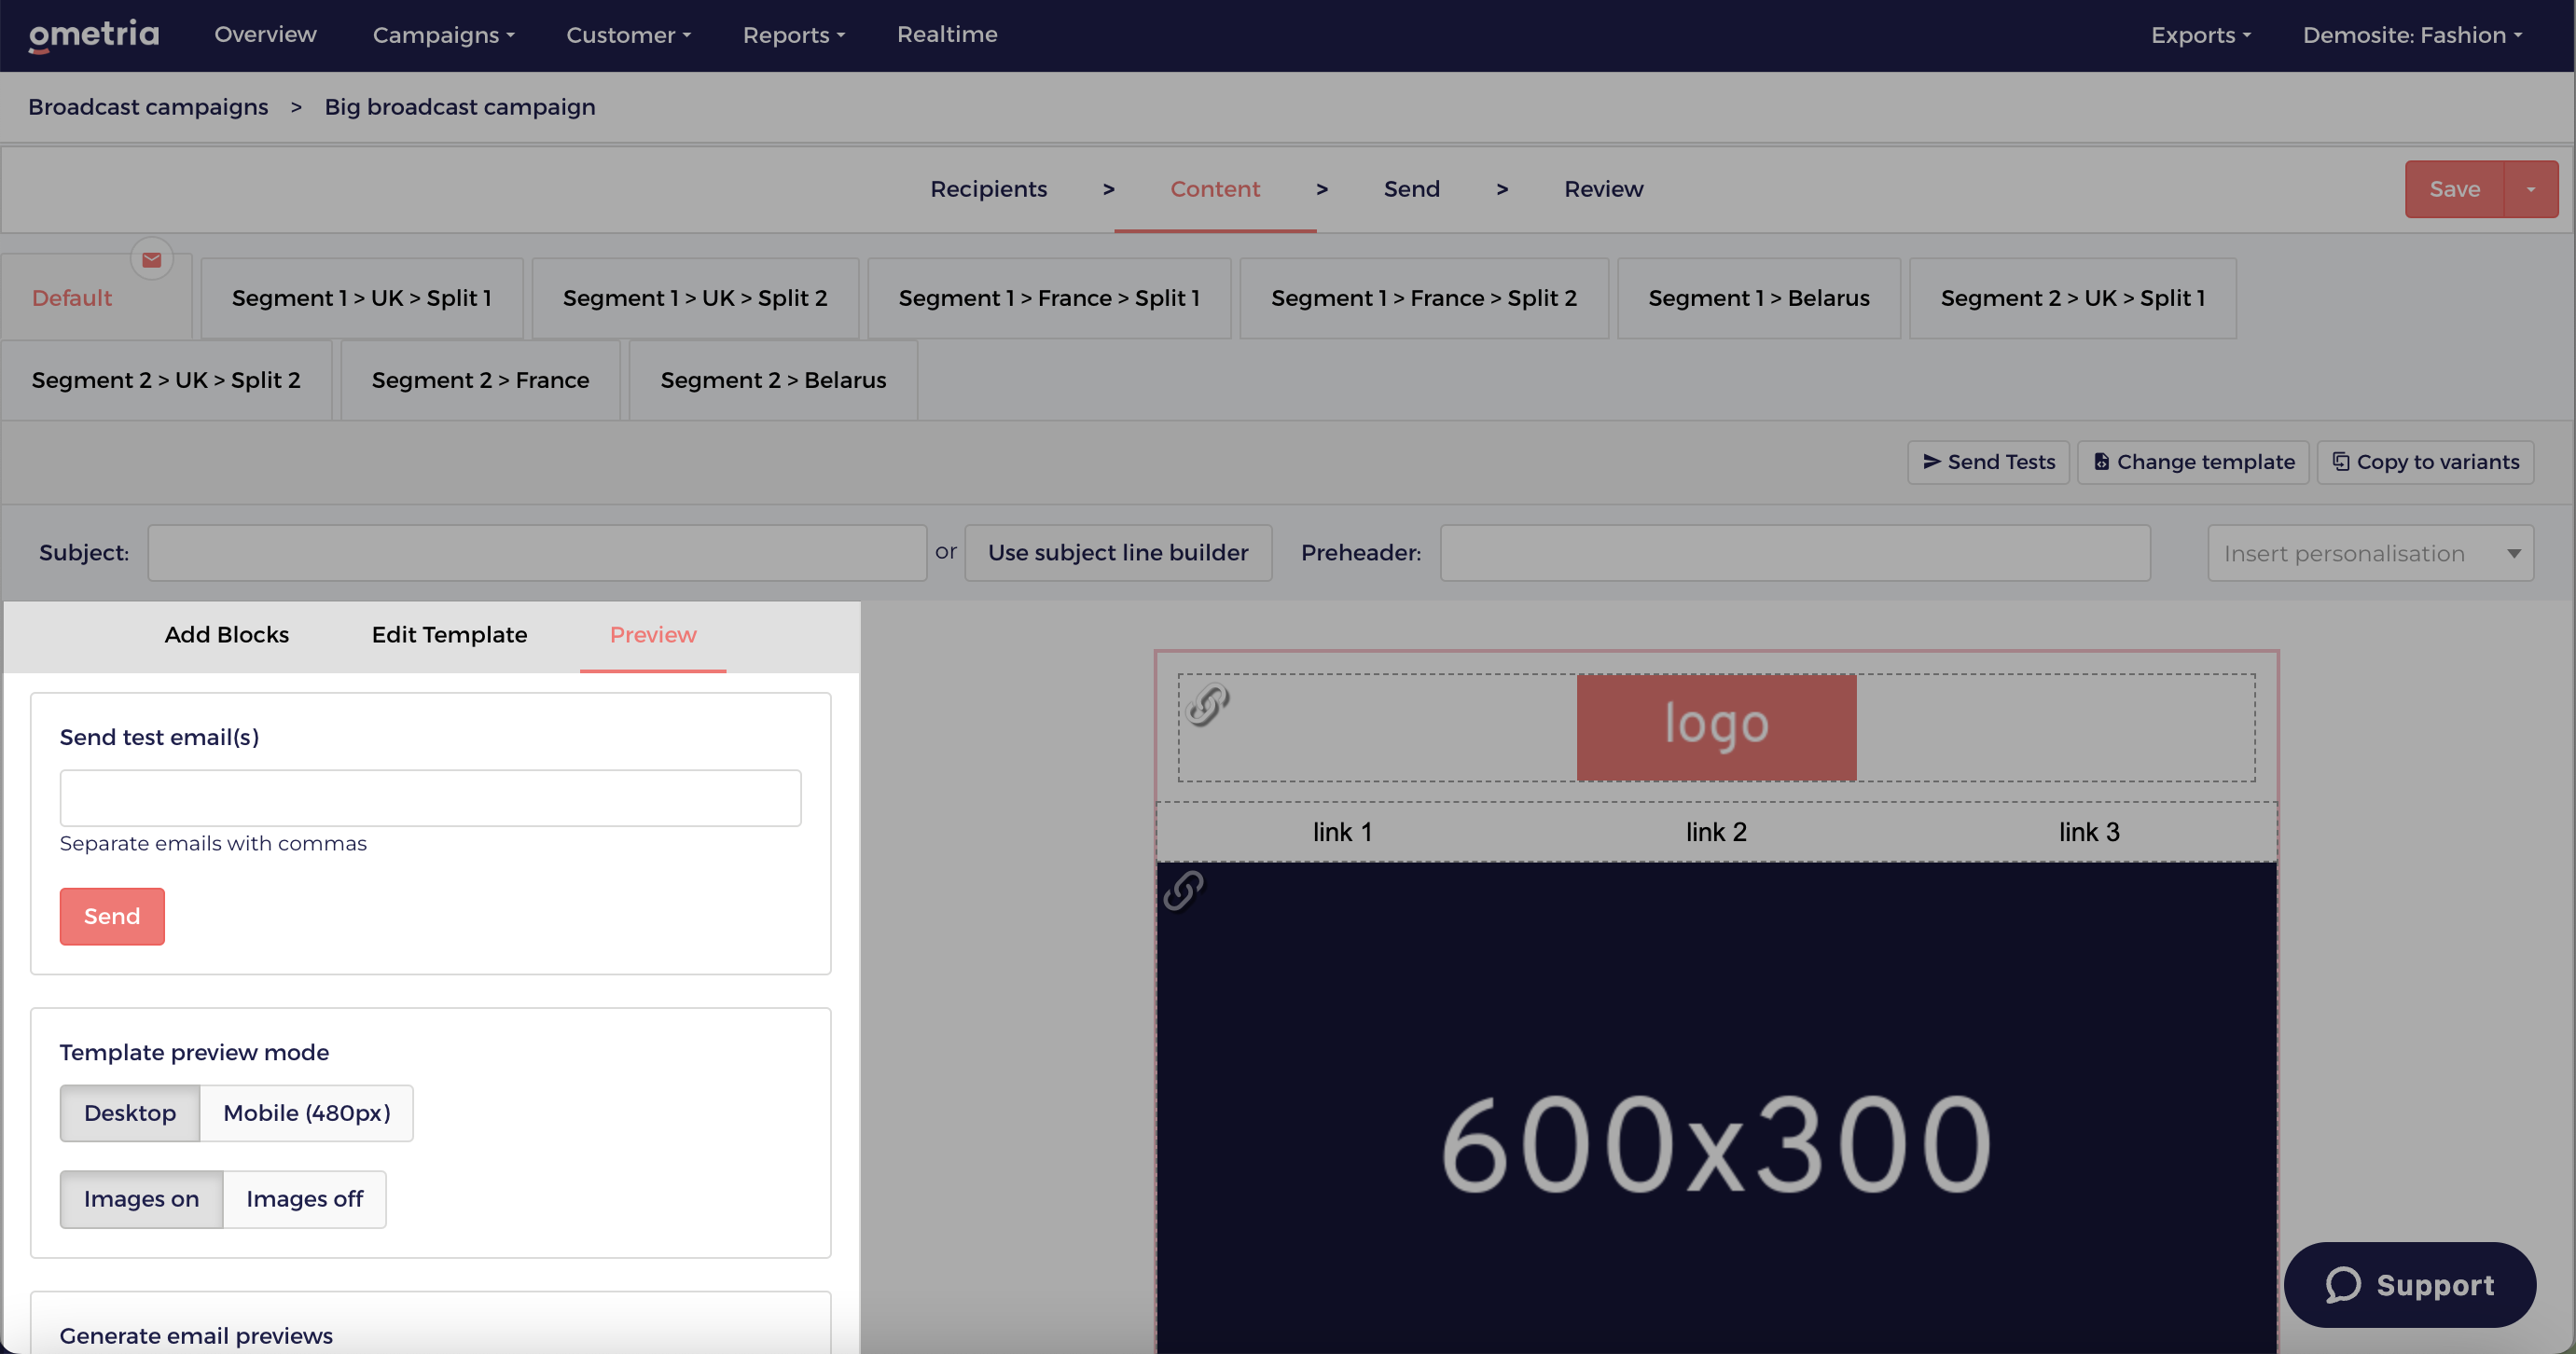Click the link icon on 600x300 image
Viewport: 2576px width, 1354px height.
1184,890
